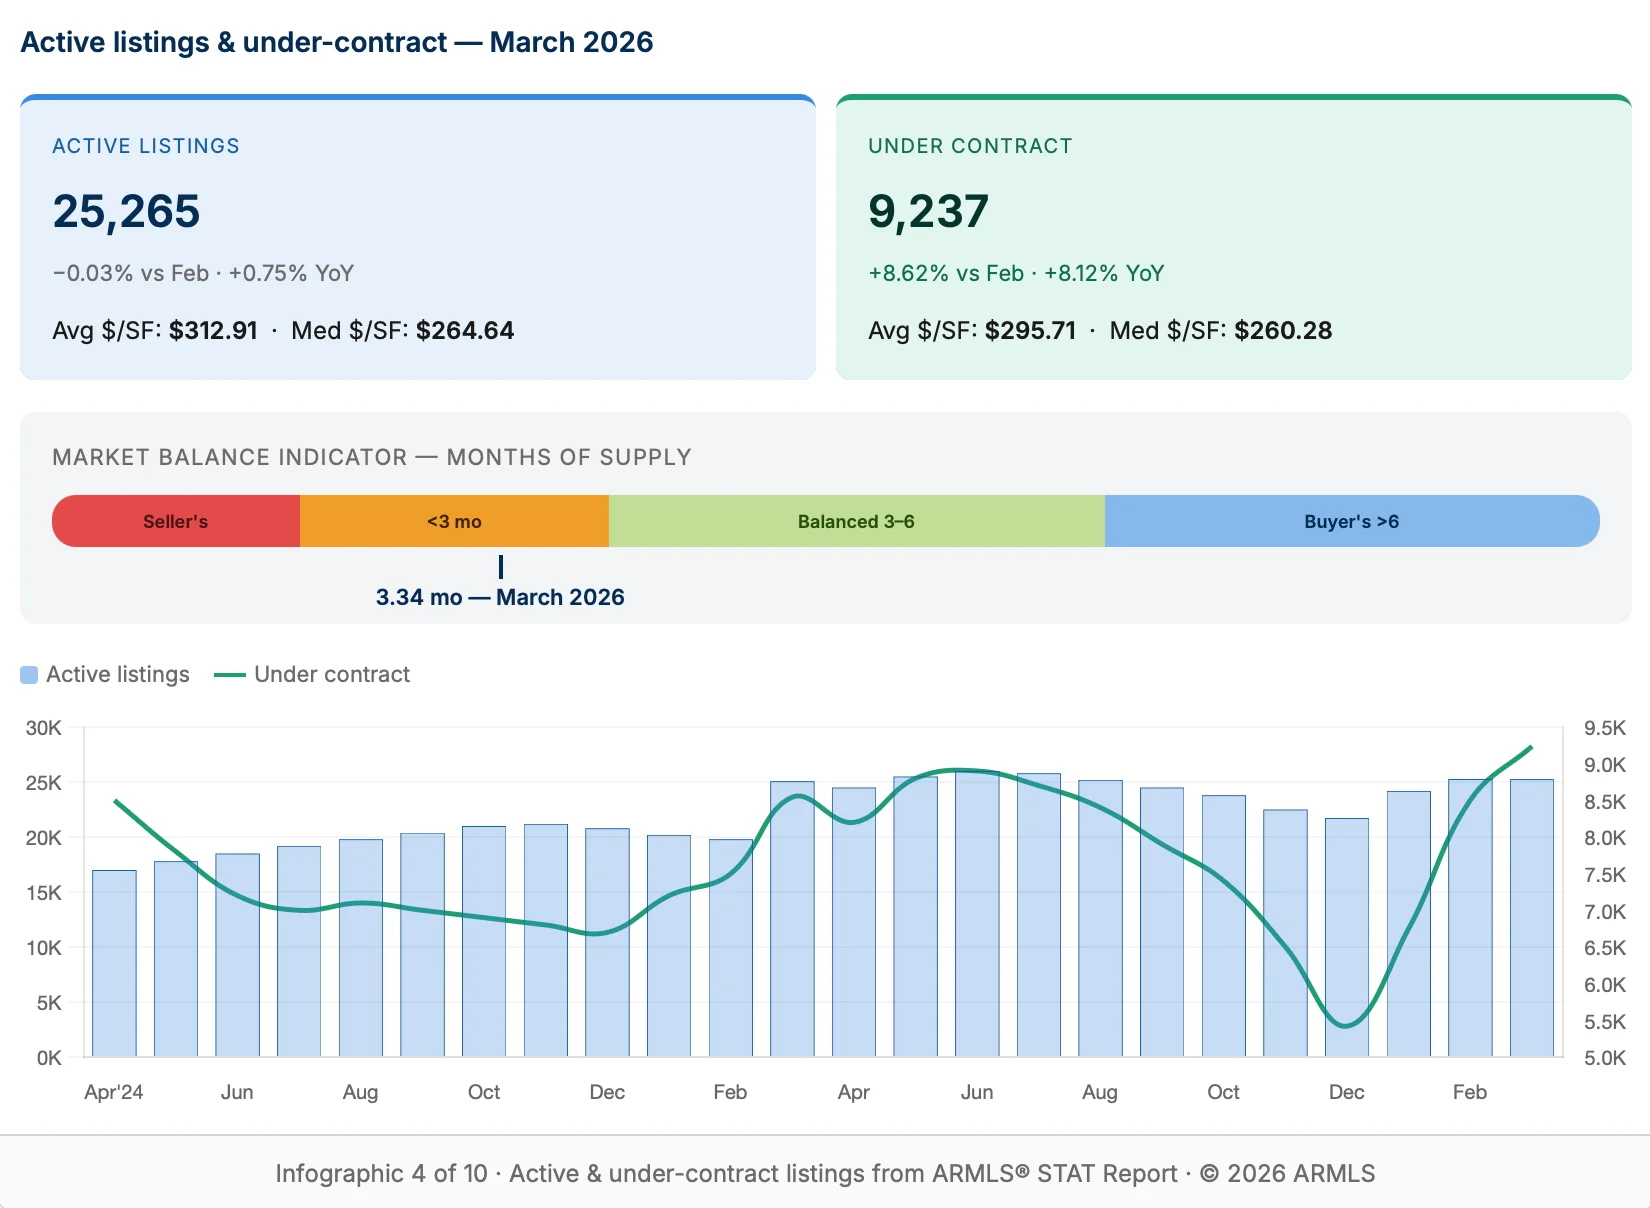The image size is (1650, 1208).
Task: Click the Balanced 3–6 gauge segment
Action: pyautogui.click(x=856, y=521)
